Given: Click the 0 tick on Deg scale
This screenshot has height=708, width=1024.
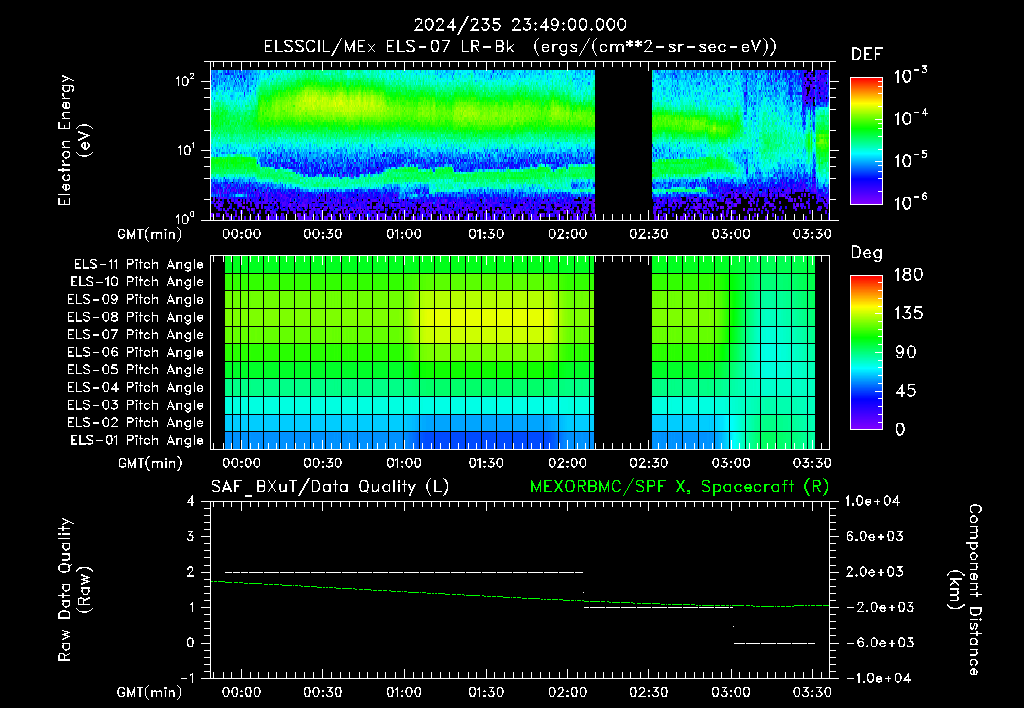Looking at the screenshot, I should 901,429.
